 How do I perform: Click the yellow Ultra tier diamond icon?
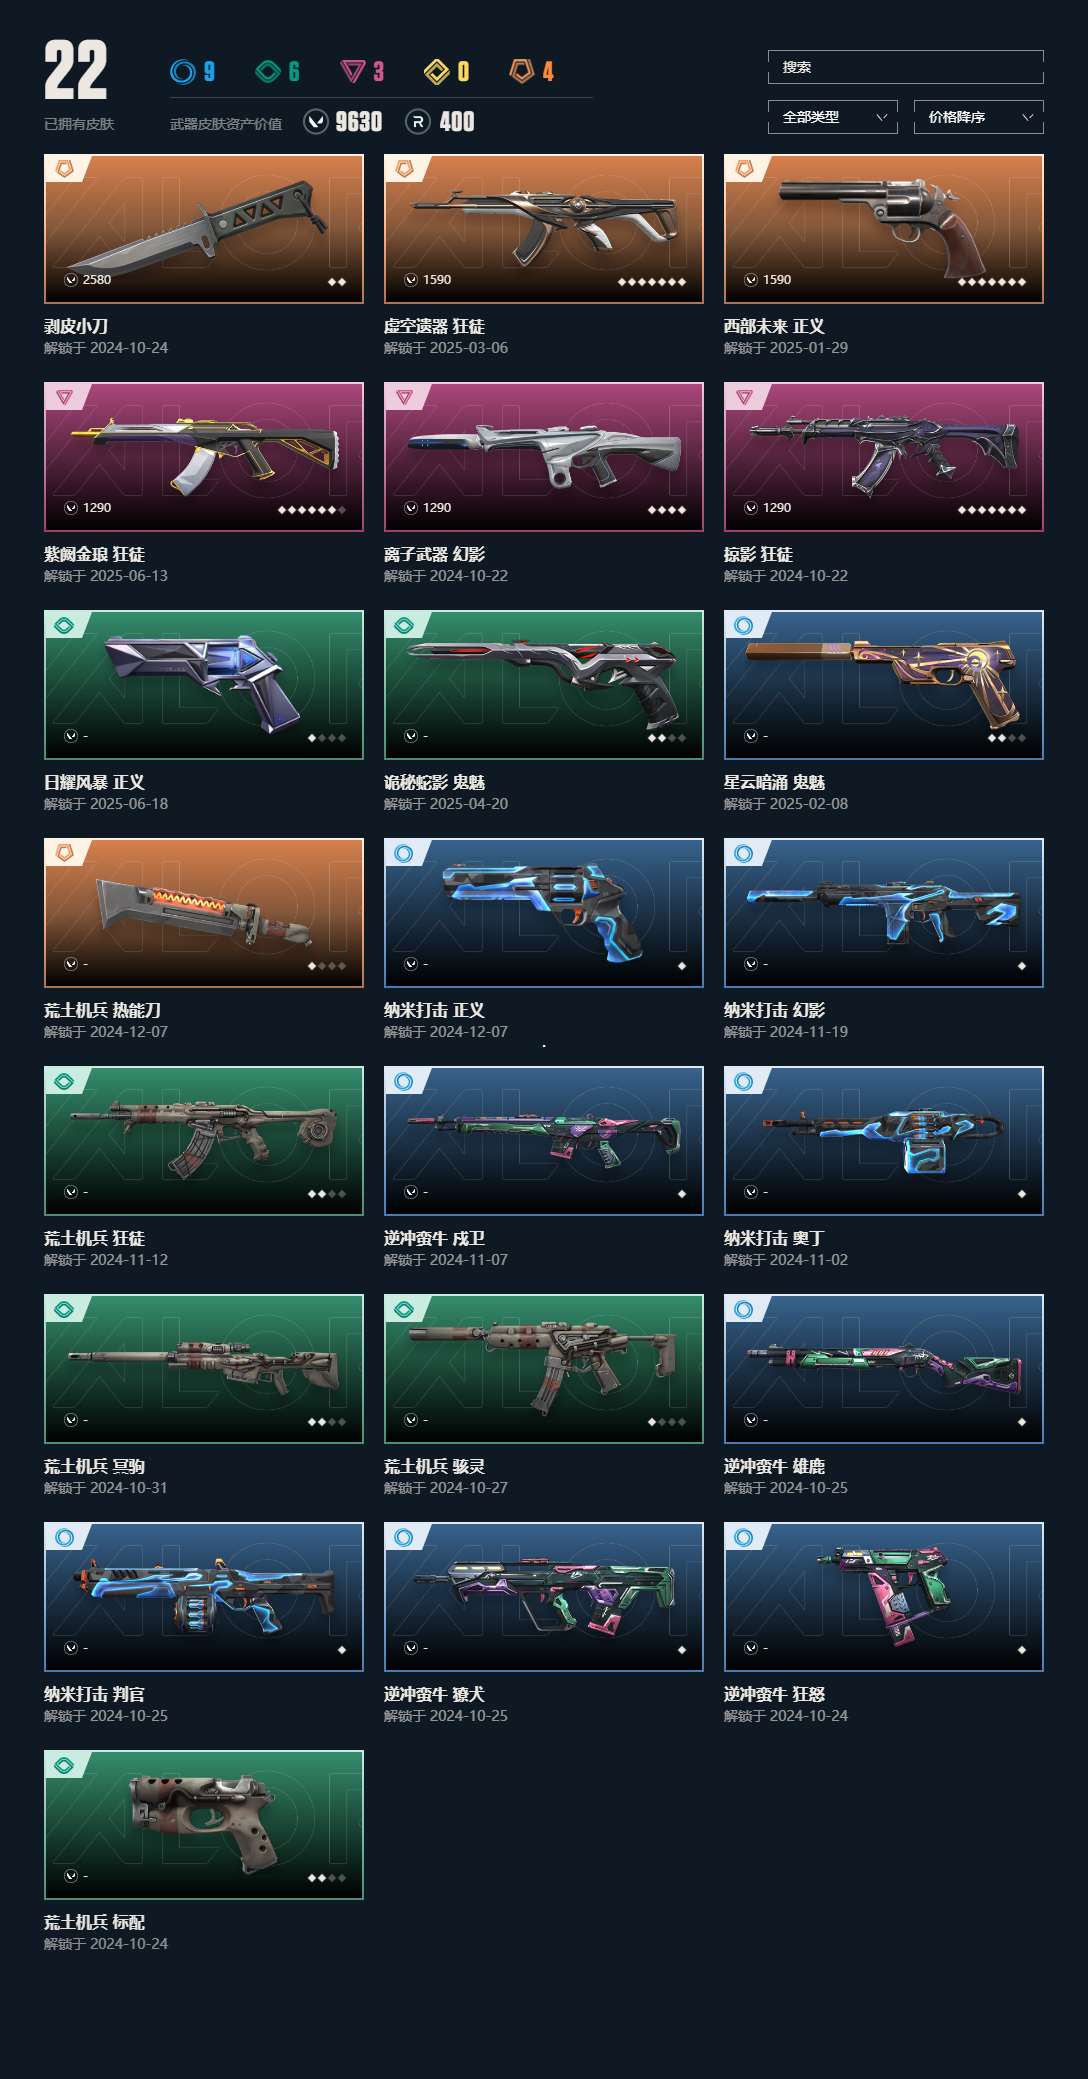[437, 72]
